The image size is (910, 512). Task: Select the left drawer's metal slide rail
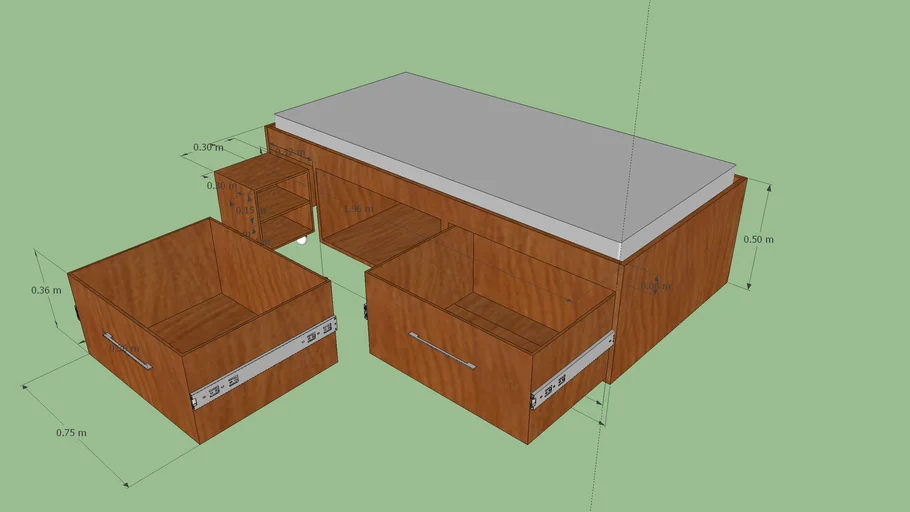(264, 364)
